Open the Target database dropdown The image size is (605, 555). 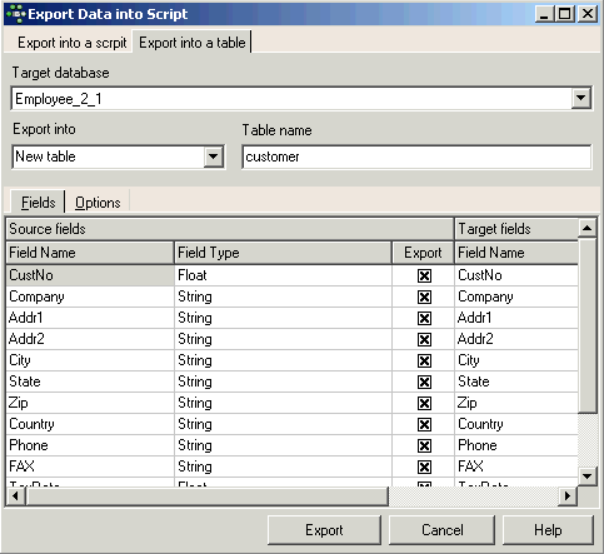click(582, 98)
